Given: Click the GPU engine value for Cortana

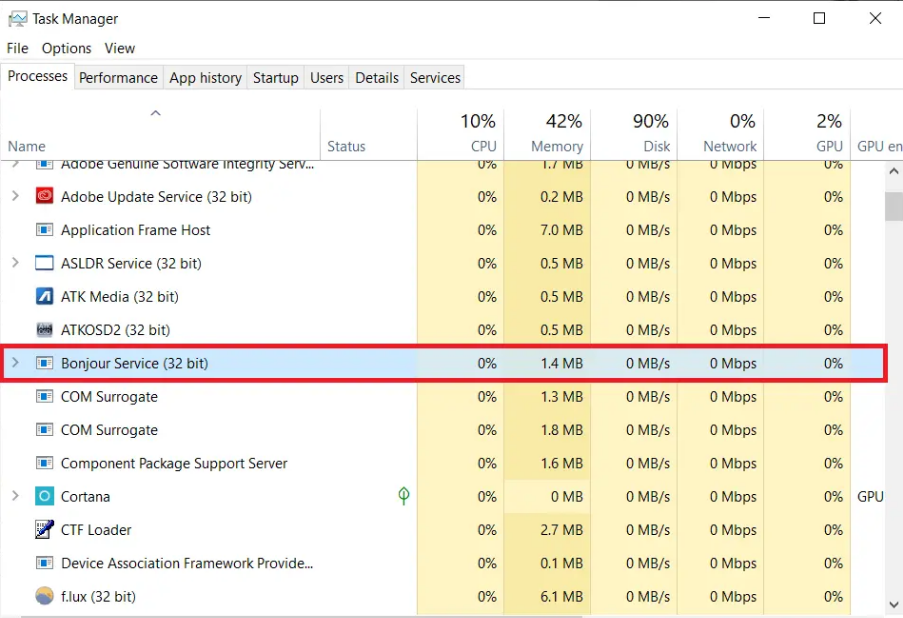Looking at the screenshot, I should [x=870, y=496].
